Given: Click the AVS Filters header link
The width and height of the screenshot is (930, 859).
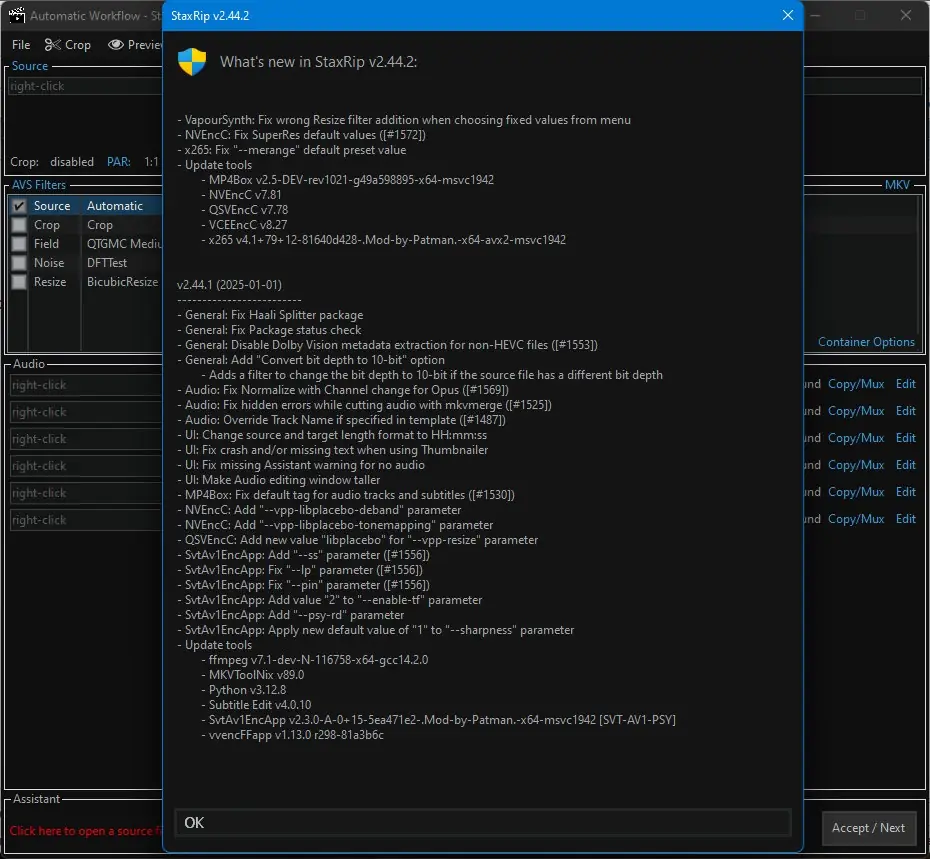Looking at the screenshot, I should pos(39,184).
